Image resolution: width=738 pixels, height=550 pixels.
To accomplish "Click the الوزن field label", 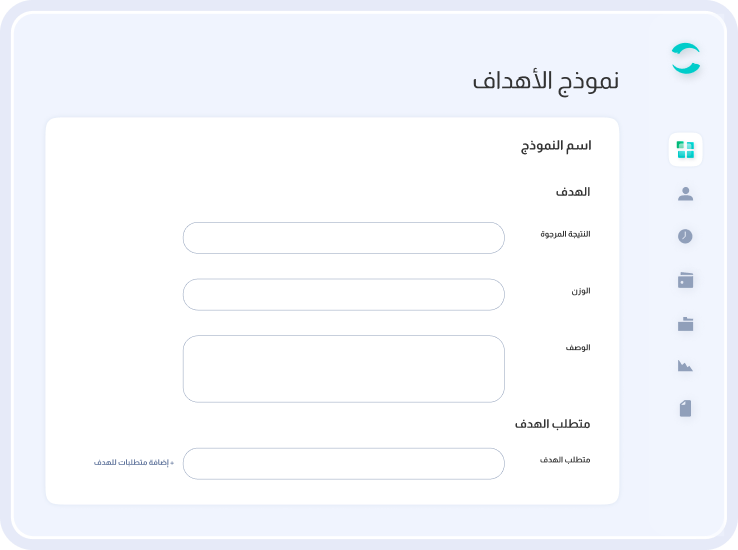I will click(x=581, y=291).
